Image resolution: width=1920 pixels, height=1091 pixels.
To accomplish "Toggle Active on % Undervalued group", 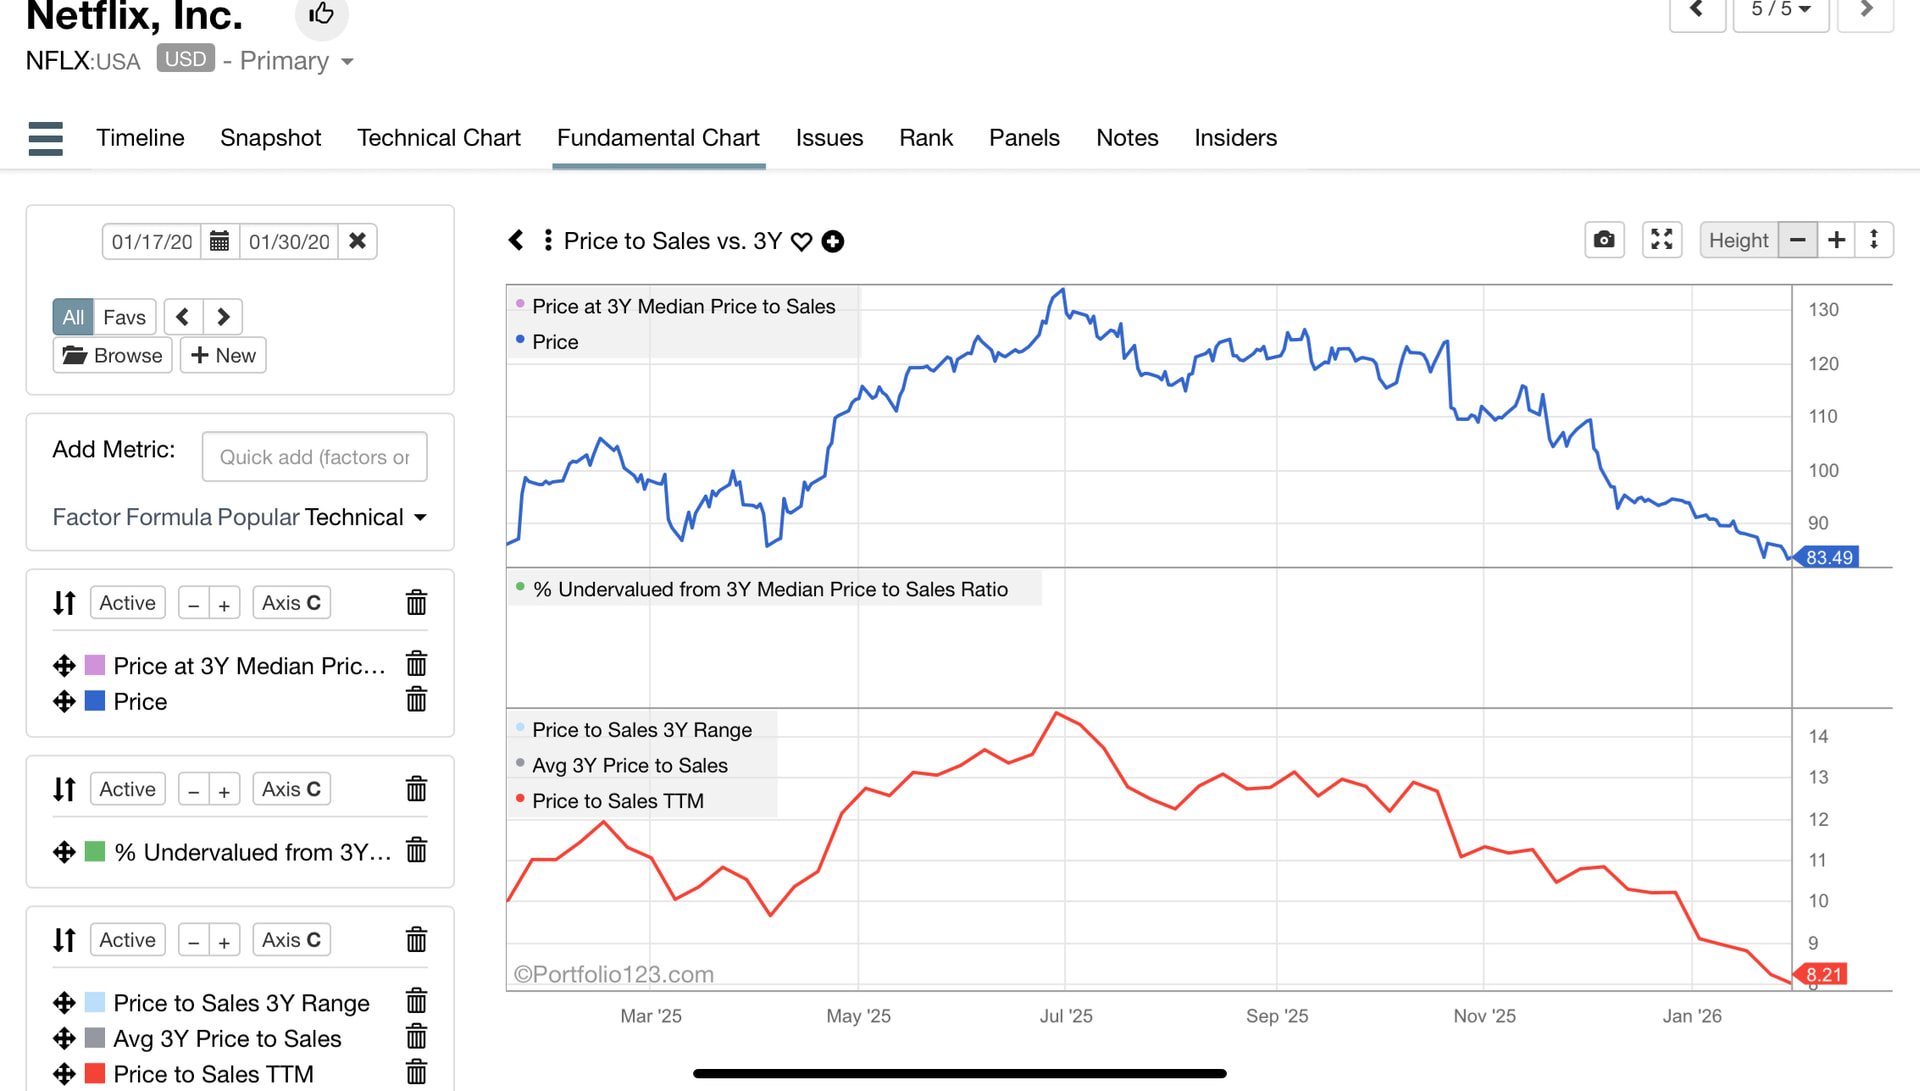I will coord(127,789).
